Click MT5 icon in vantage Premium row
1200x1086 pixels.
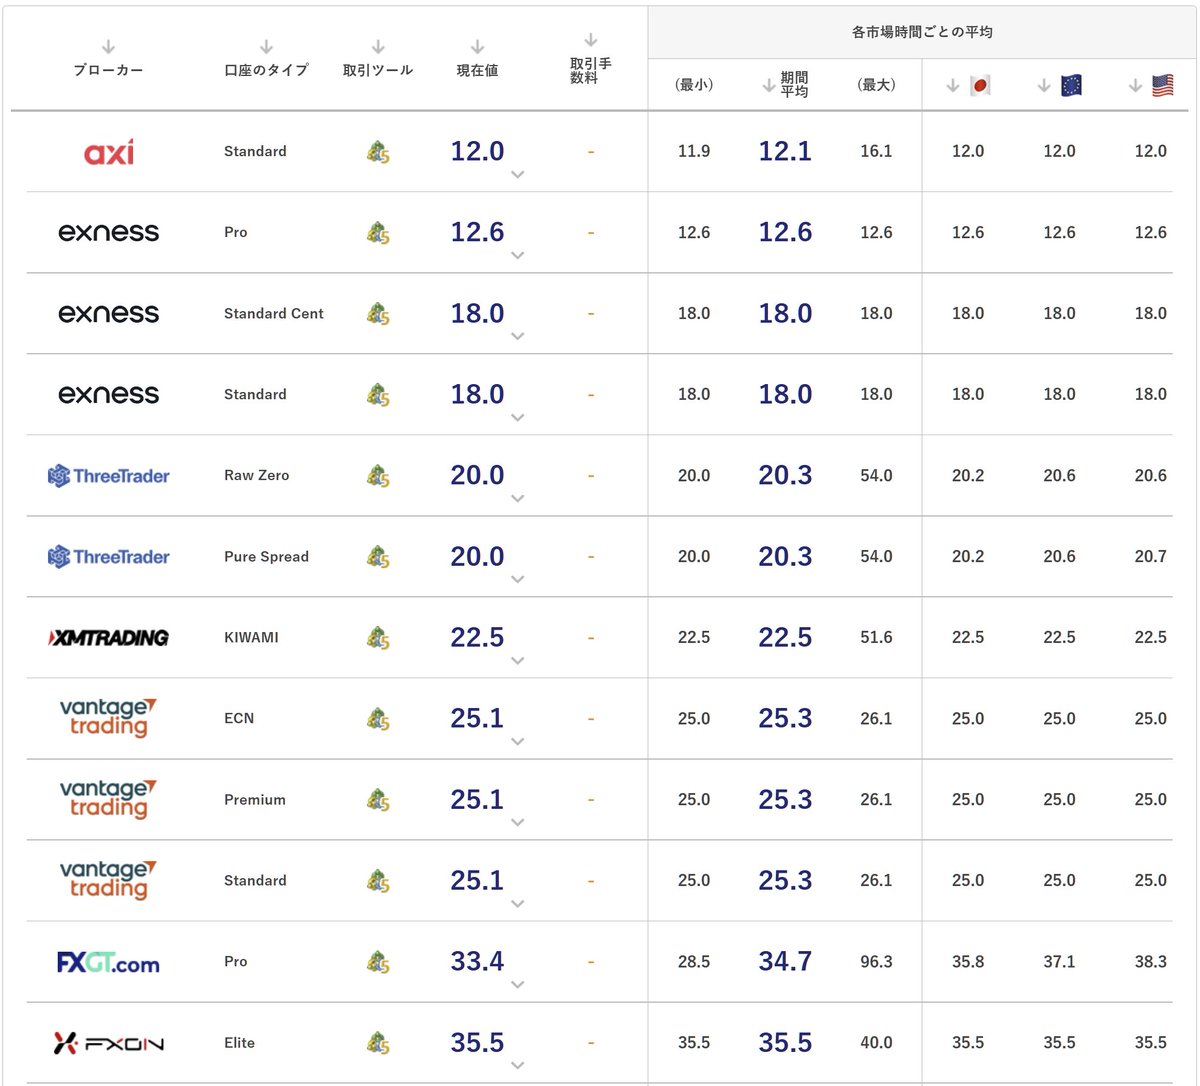(x=378, y=799)
